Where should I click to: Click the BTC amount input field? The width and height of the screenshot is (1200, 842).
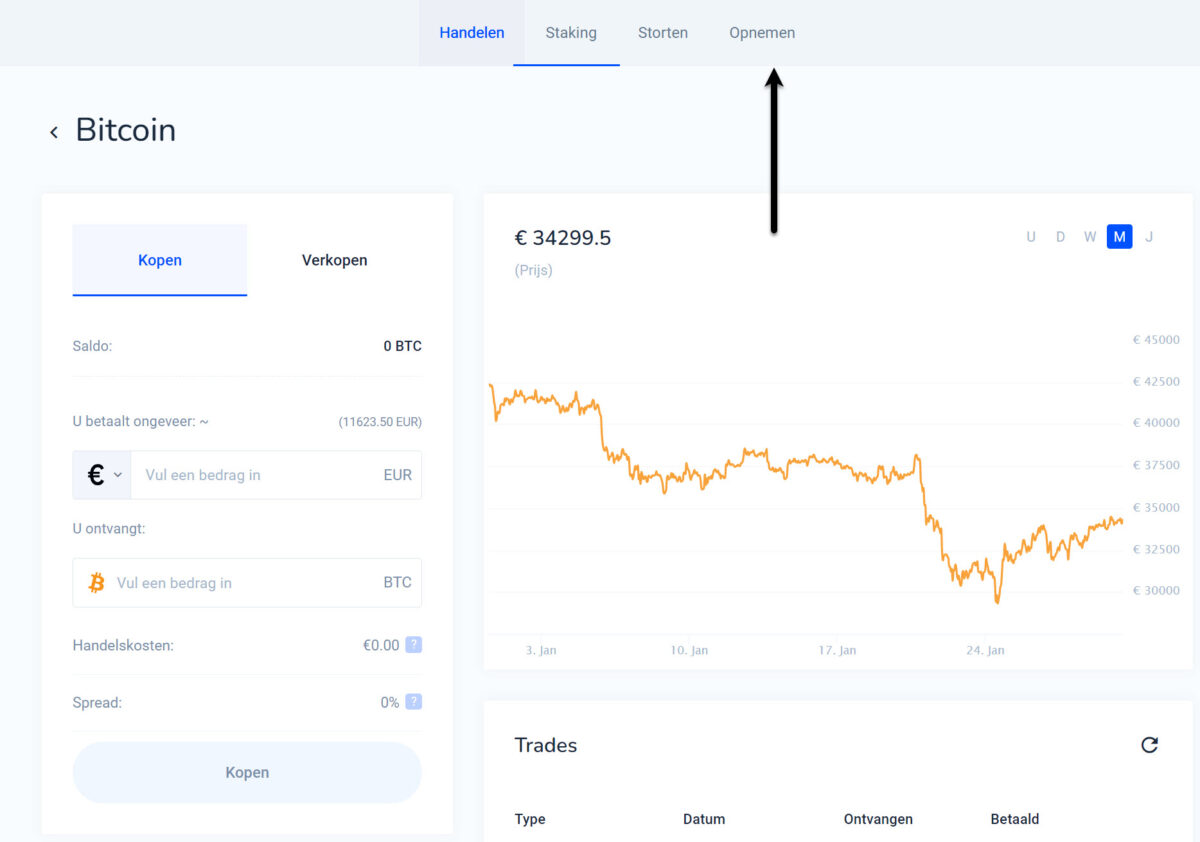[x=247, y=583]
